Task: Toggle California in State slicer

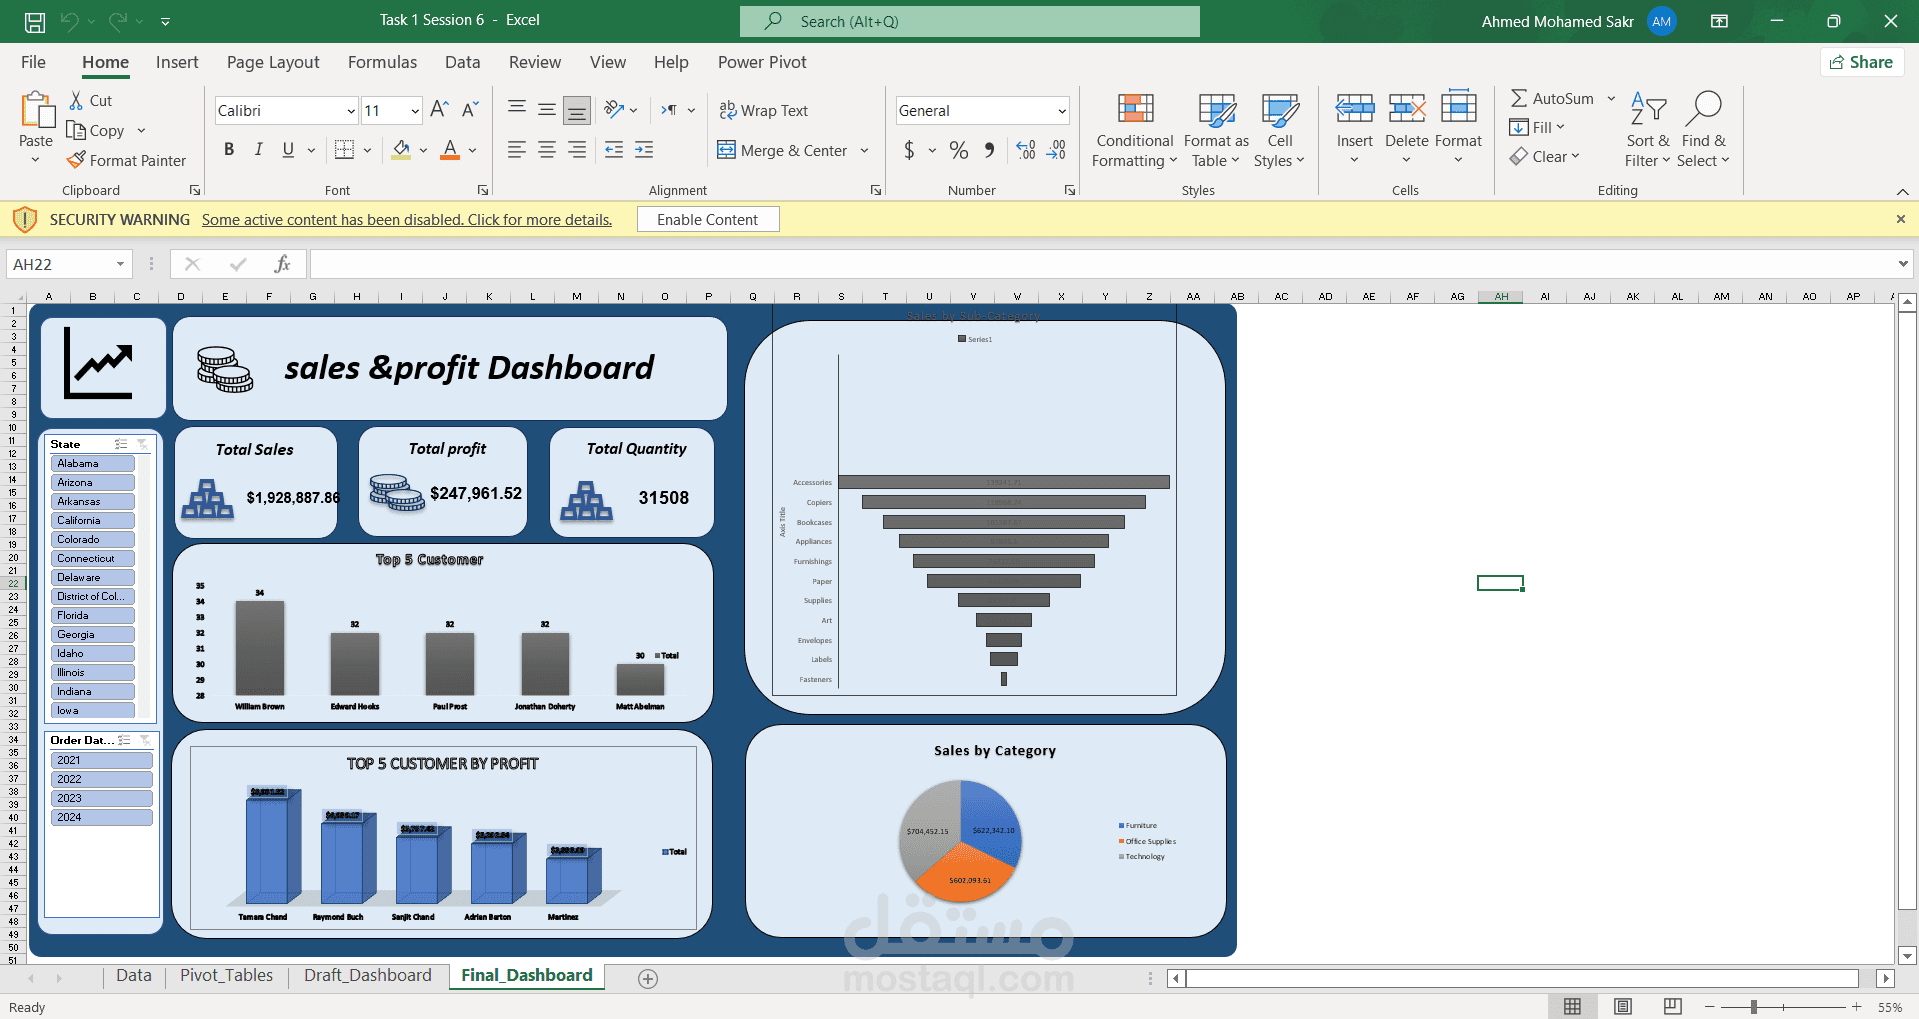Action: pos(93,520)
